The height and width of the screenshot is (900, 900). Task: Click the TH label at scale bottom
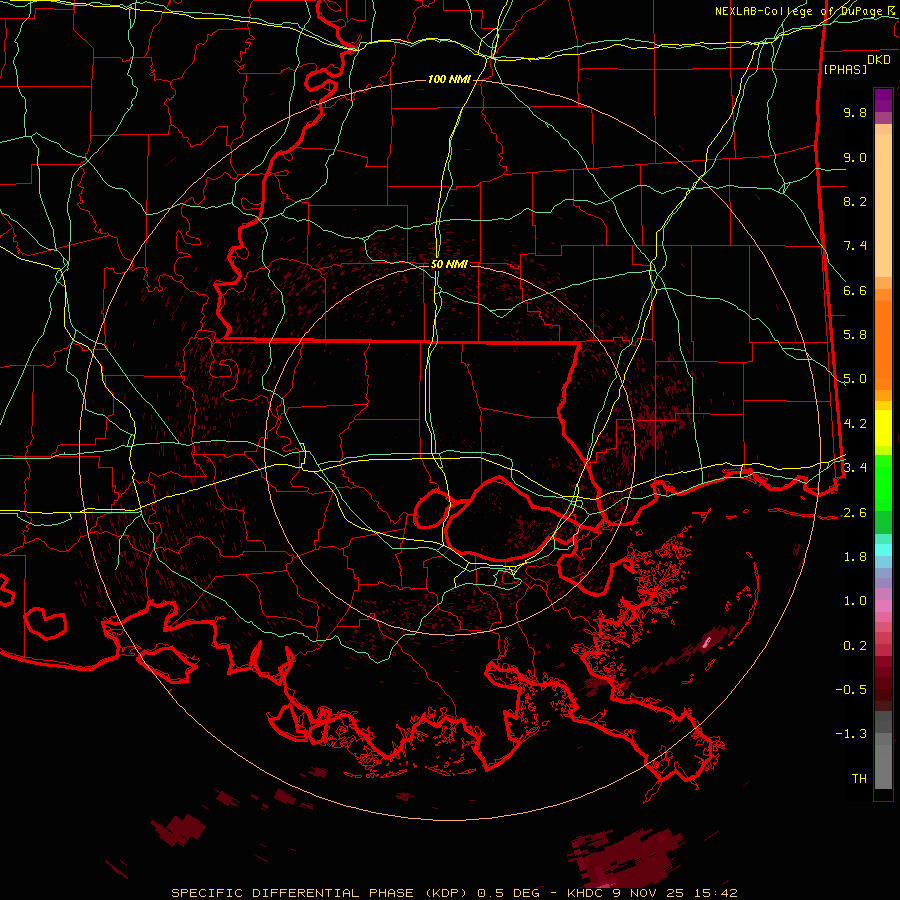pos(859,779)
